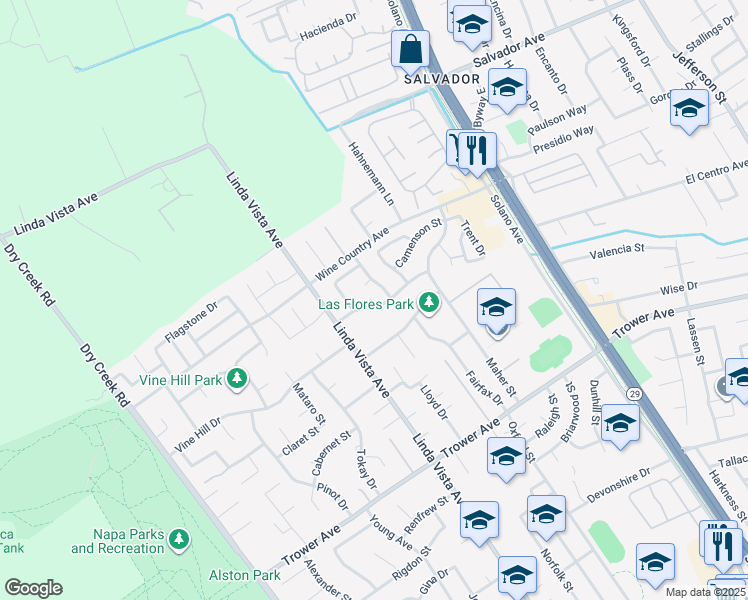Click the Vine Hill Park text label
The height and width of the screenshot is (600, 748).
click(x=180, y=380)
